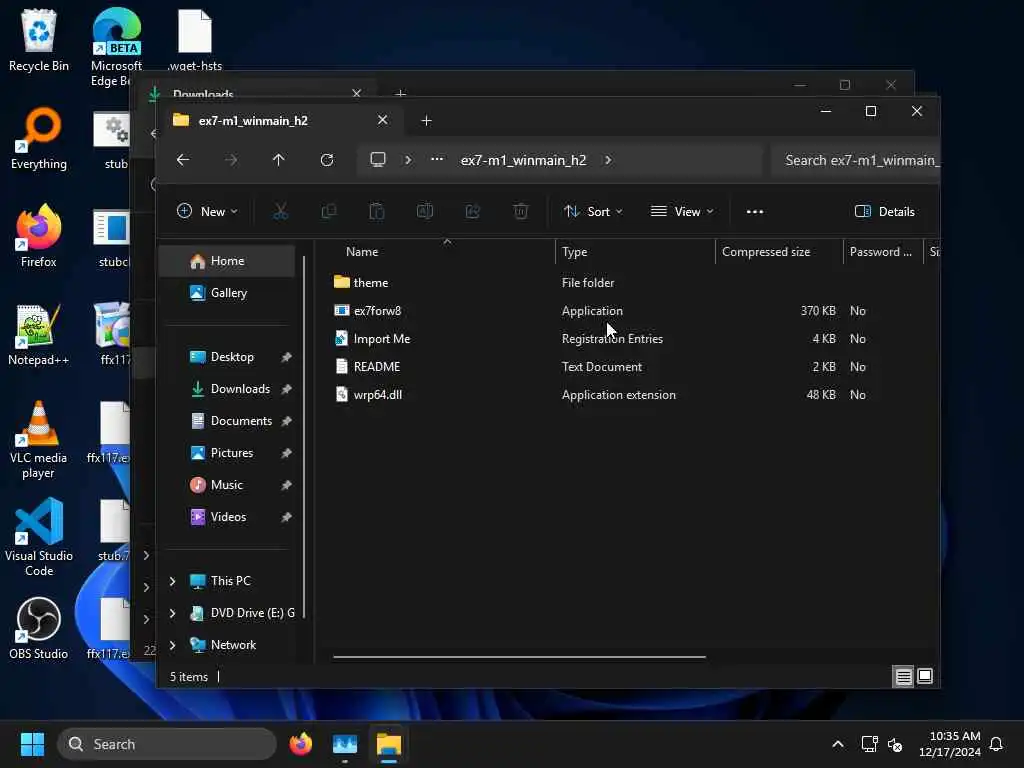The width and height of the screenshot is (1024, 768).
Task: Open Firefox from the taskbar
Action: pyautogui.click(x=300, y=744)
